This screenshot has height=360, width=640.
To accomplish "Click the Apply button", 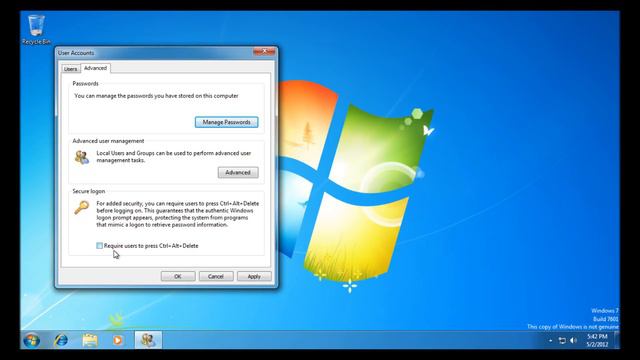I will click(254, 276).
